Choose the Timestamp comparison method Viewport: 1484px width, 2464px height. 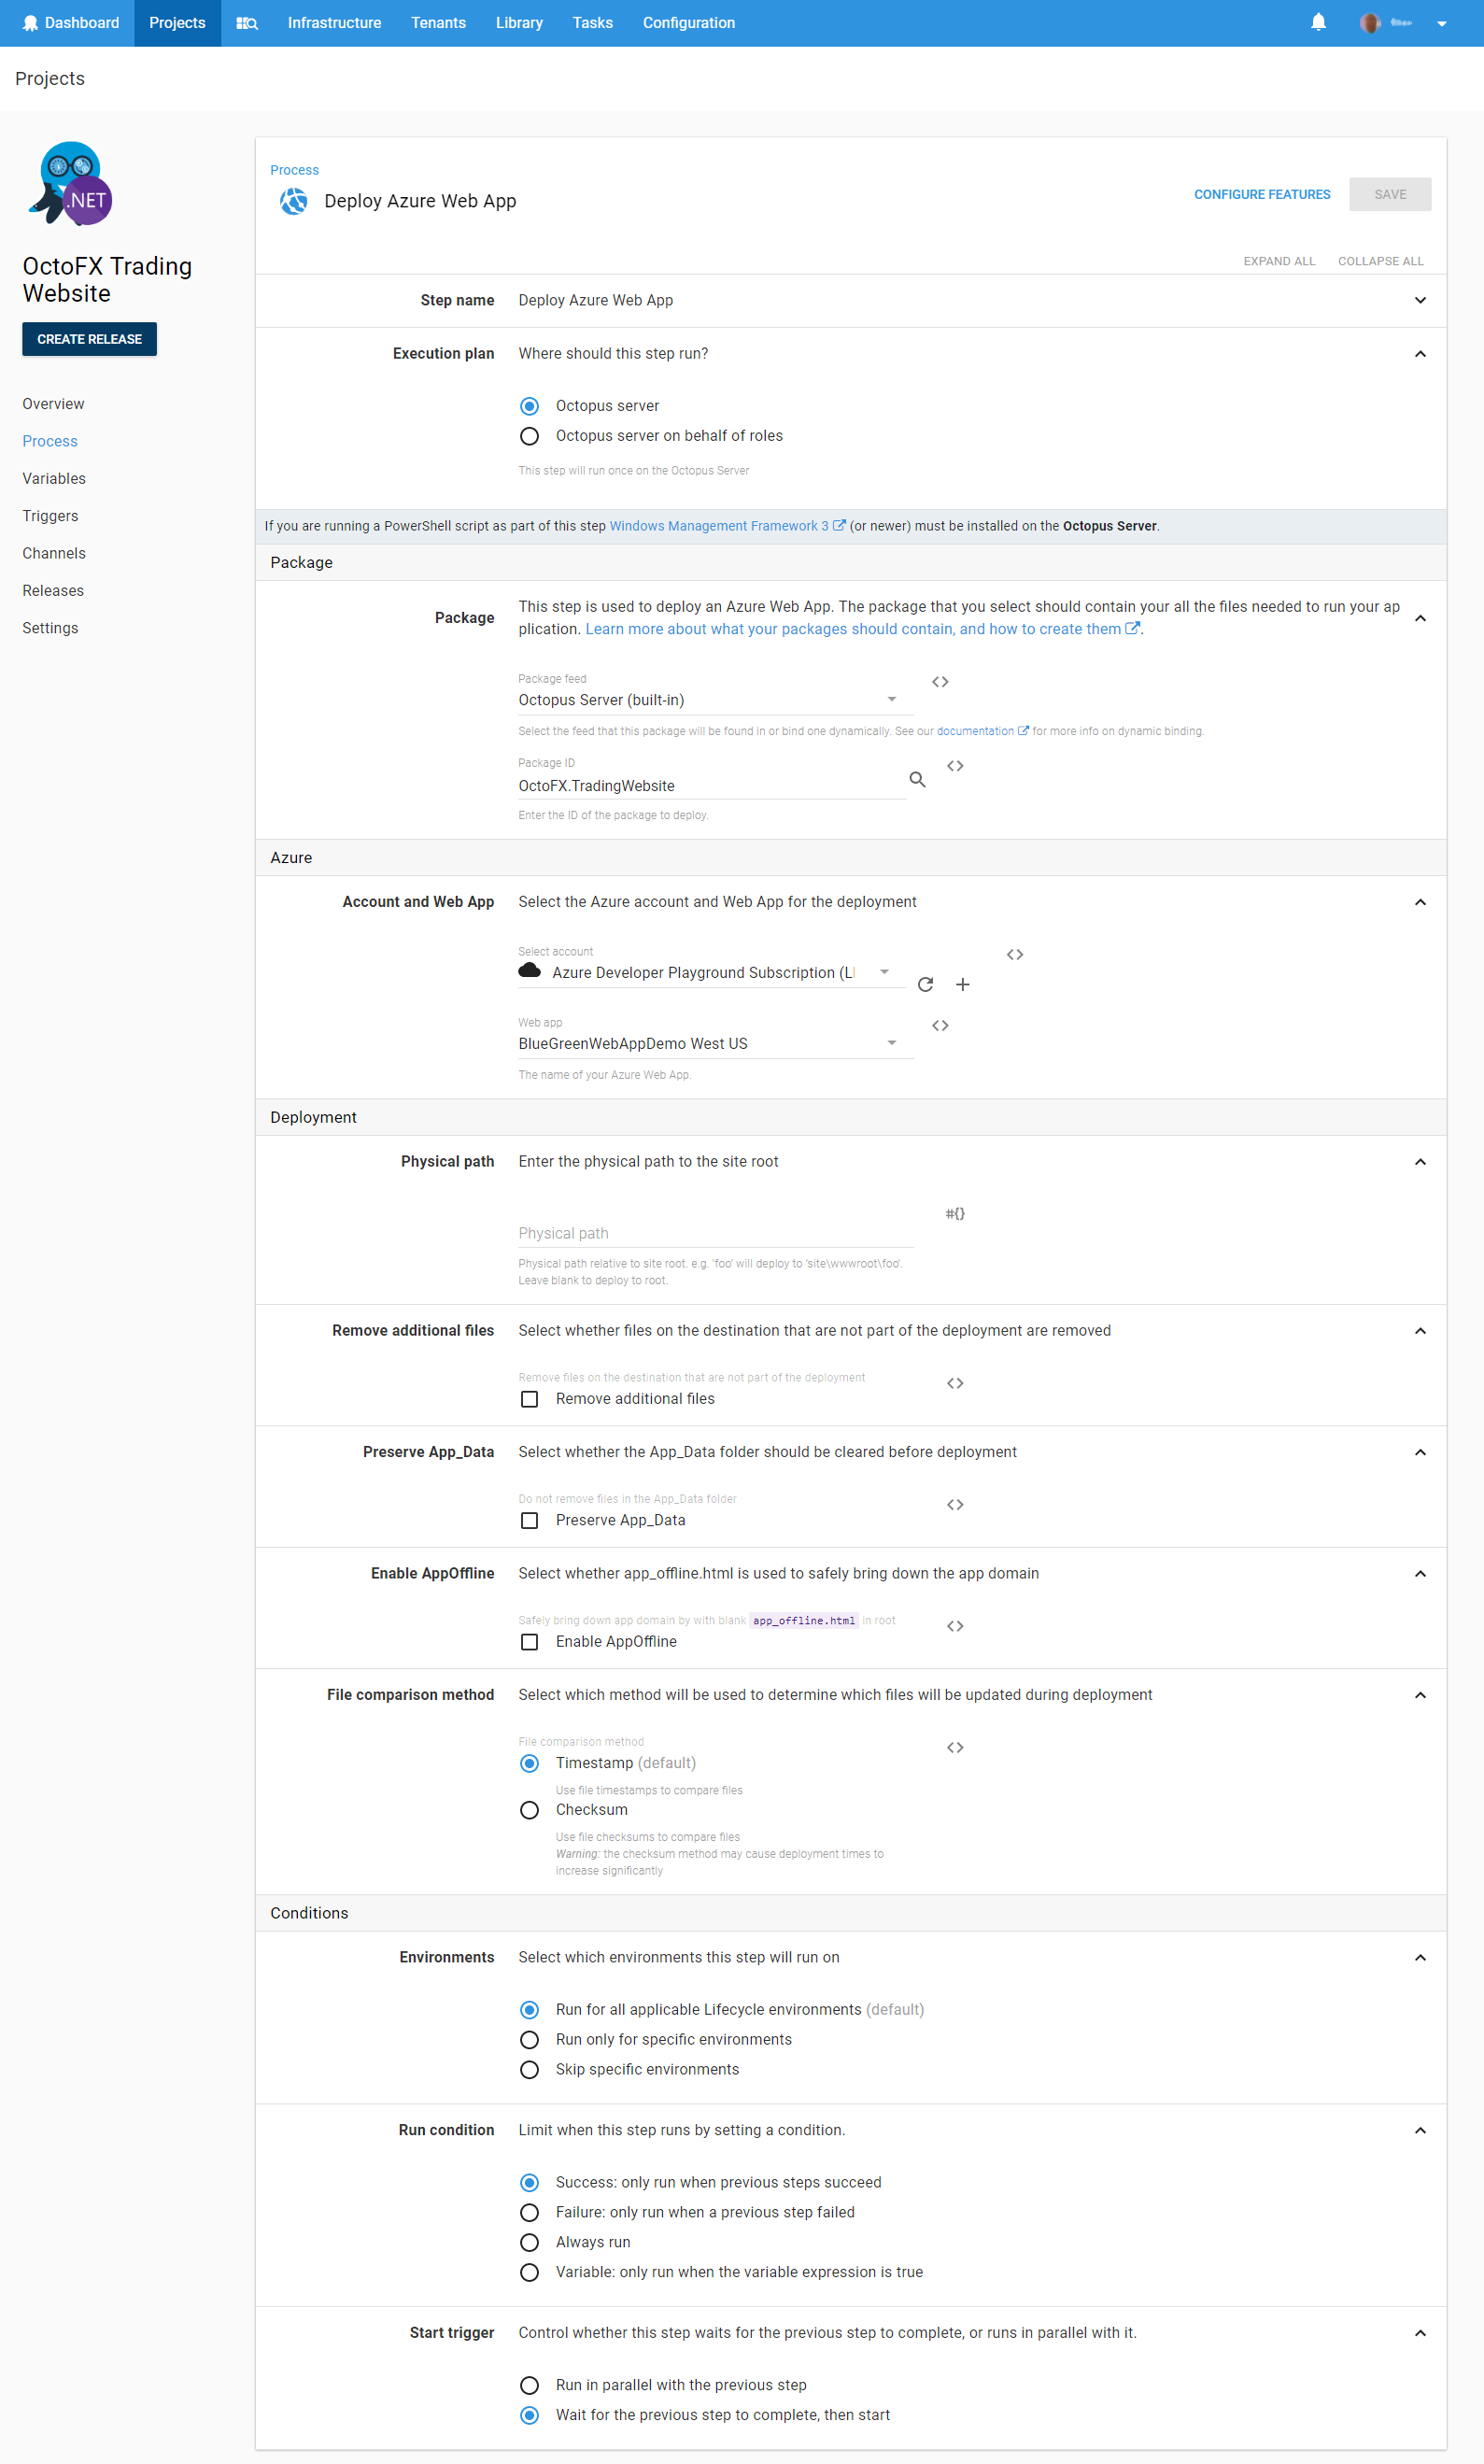pyautogui.click(x=530, y=1764)
